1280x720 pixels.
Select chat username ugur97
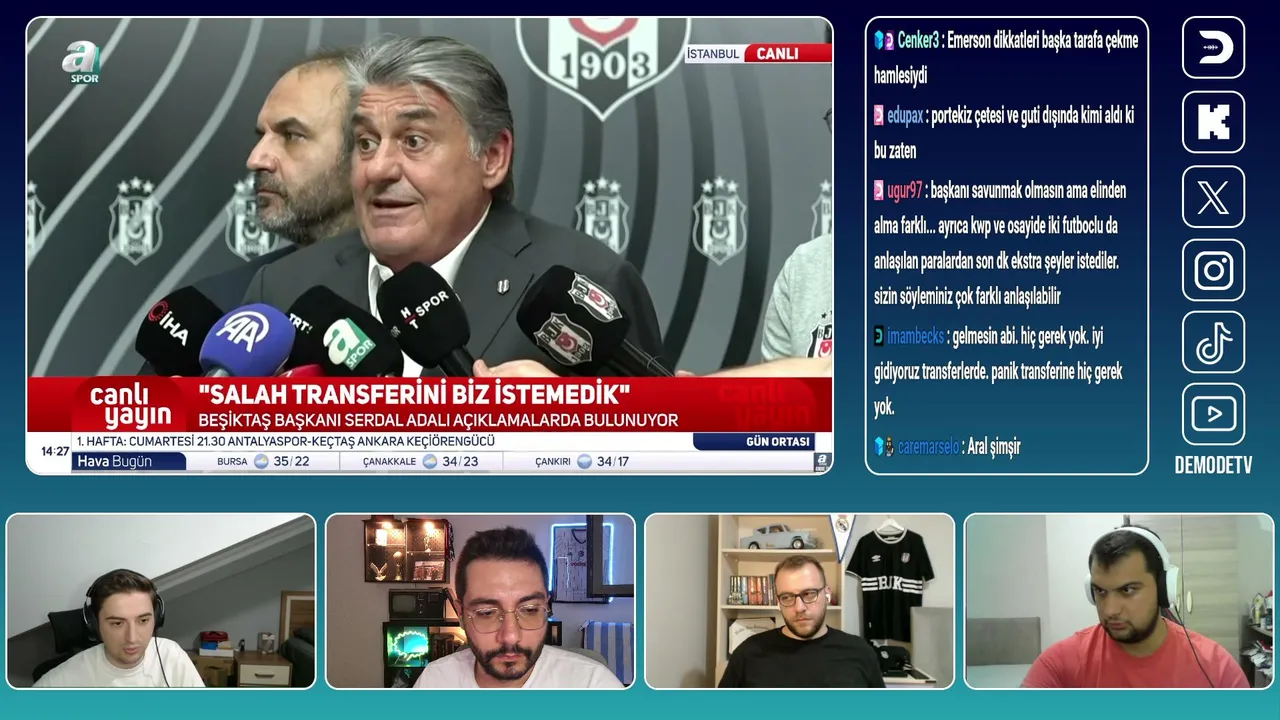(904, 191)
